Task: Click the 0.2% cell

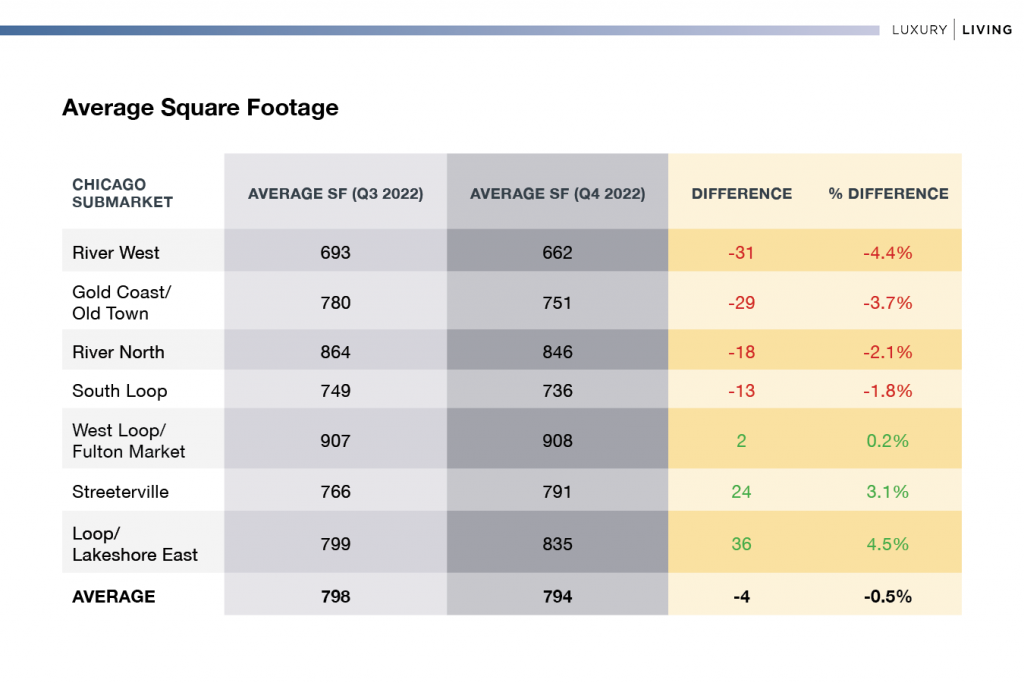Action: (888, 441)
